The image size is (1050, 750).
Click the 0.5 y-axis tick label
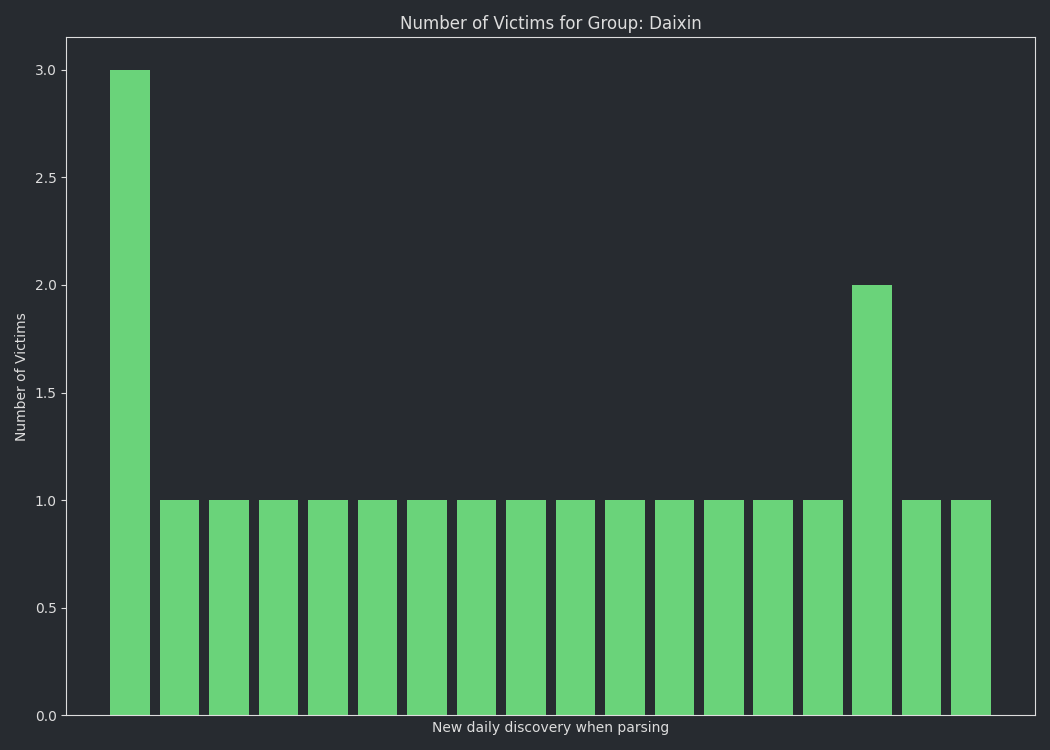click(x=46, y=609)
